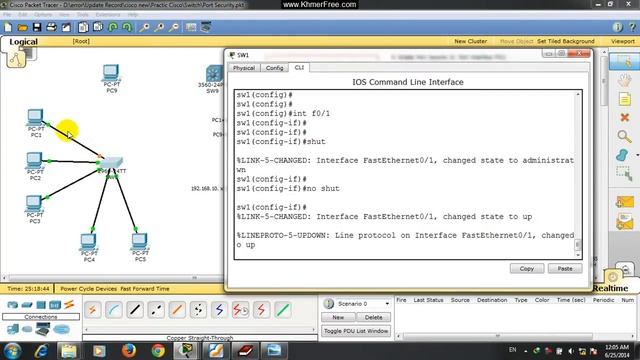The width and height of the screenshot is (640, 360).
Task: Click the CLI vertical scrollbar
Action: 578,174
